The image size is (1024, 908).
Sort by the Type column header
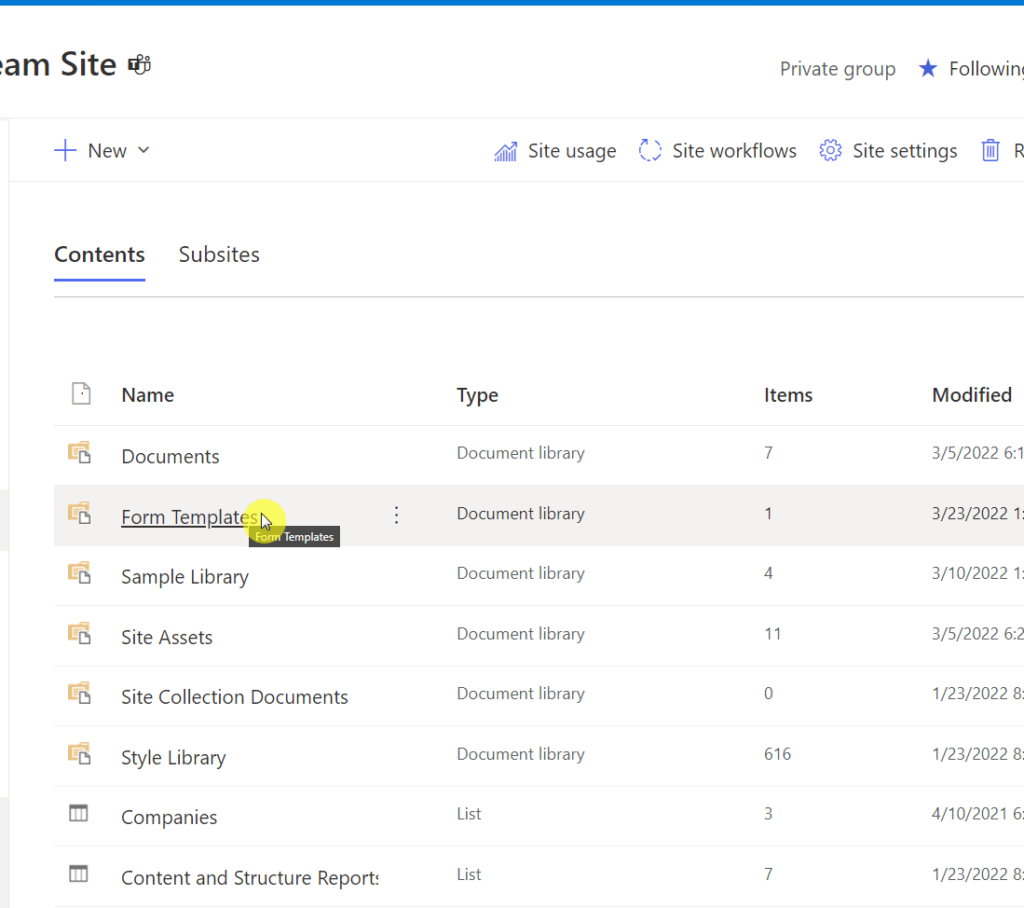[477, 395]
